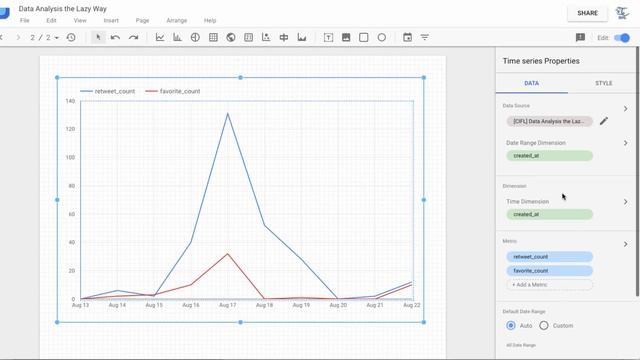Expand the Metric section chevron
The width and height of the screenshot is (640, 360).
click(x=625, y=244)
